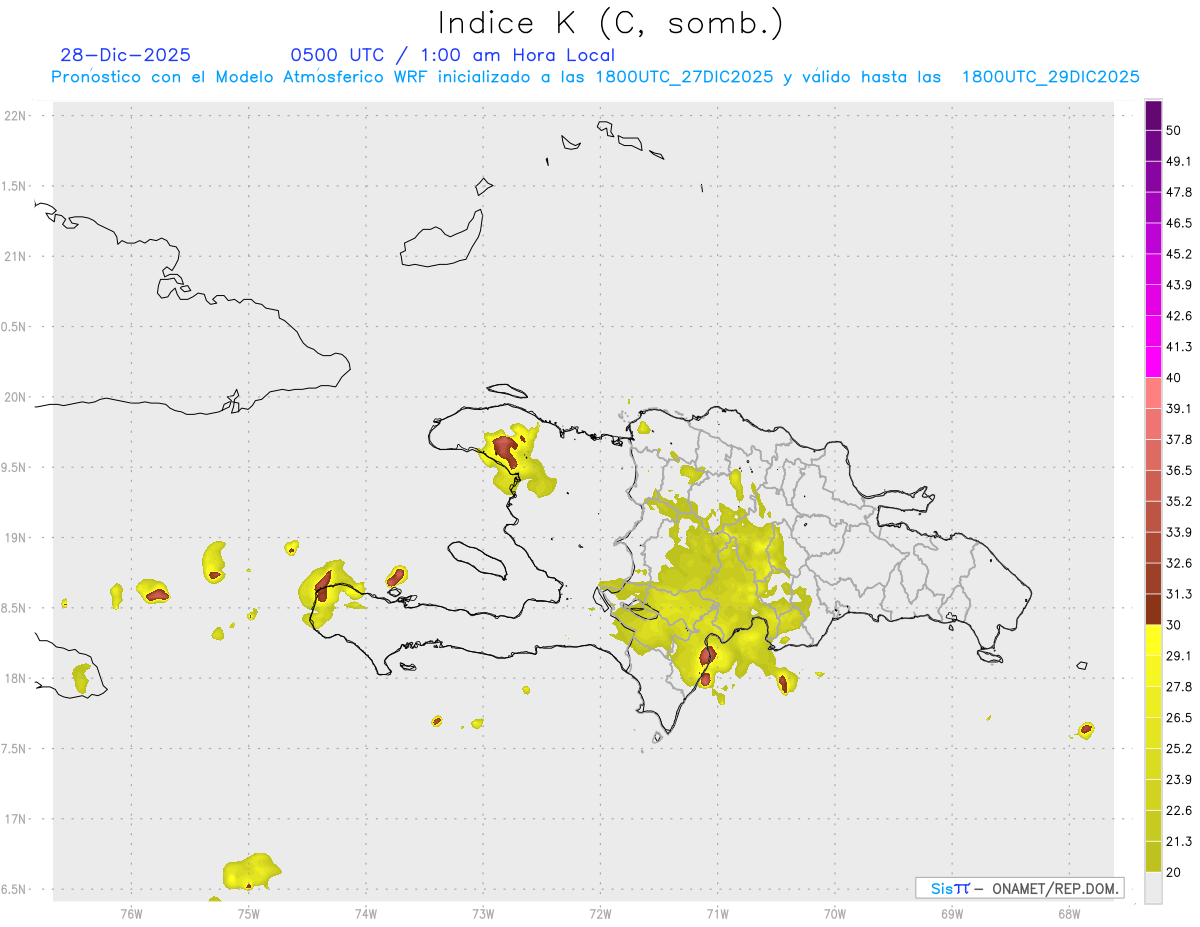
Task: Click the latitude label '22N'
Action: point(17,115)
